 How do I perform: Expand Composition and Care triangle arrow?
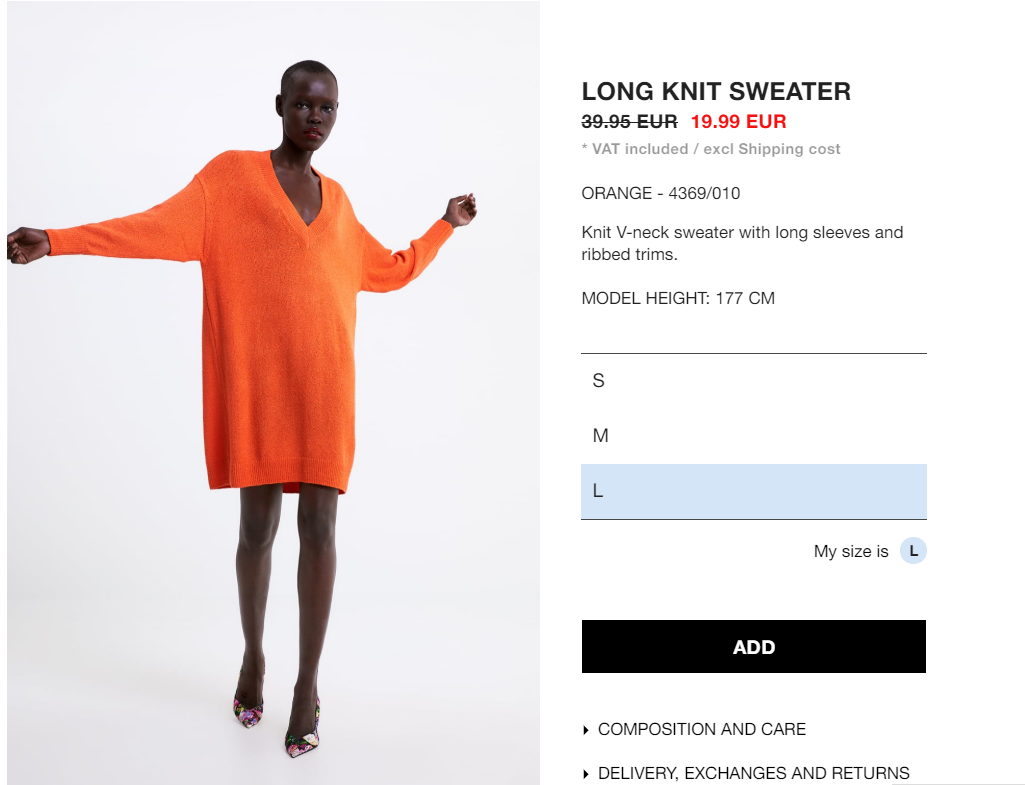pos(586,730)
